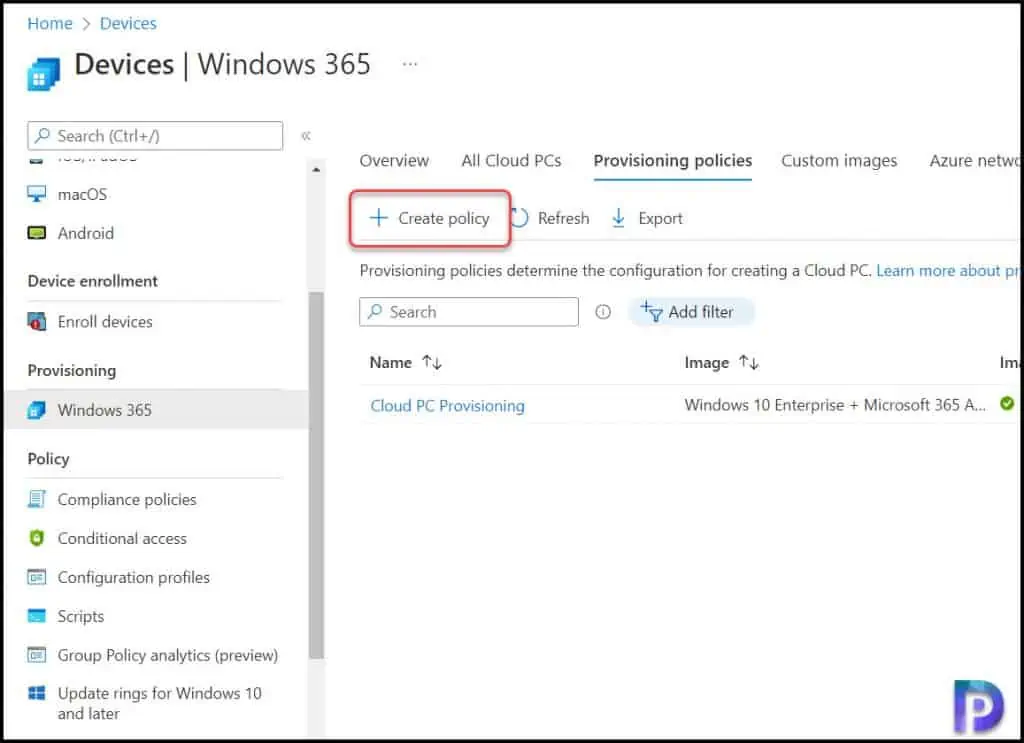Click the Configuration profiles icon
The width and height of the screenshot is (1024, 743).
(x=37, y=577)
